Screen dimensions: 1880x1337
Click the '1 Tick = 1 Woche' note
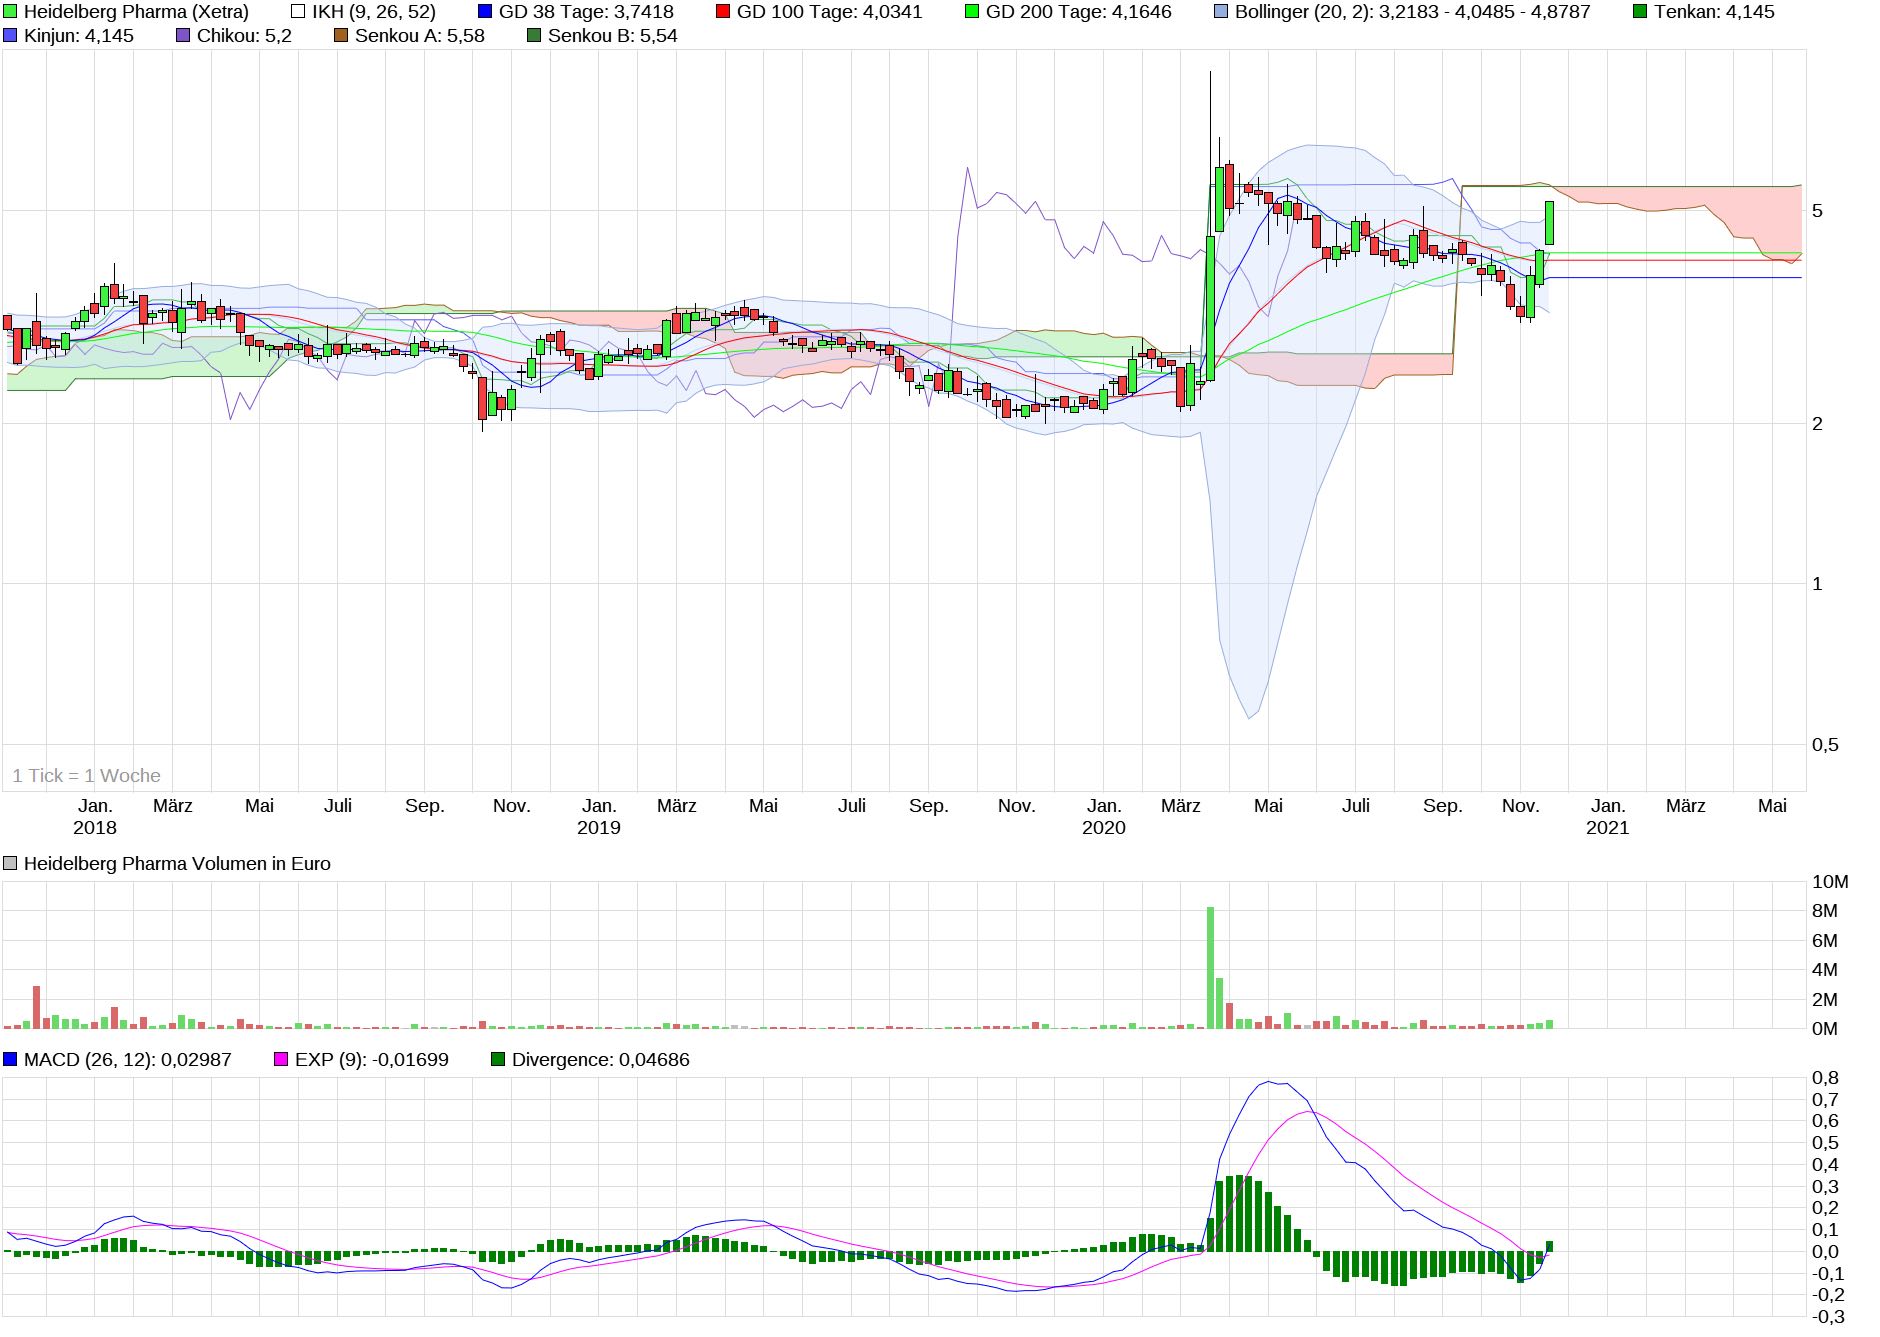[86, 775]
